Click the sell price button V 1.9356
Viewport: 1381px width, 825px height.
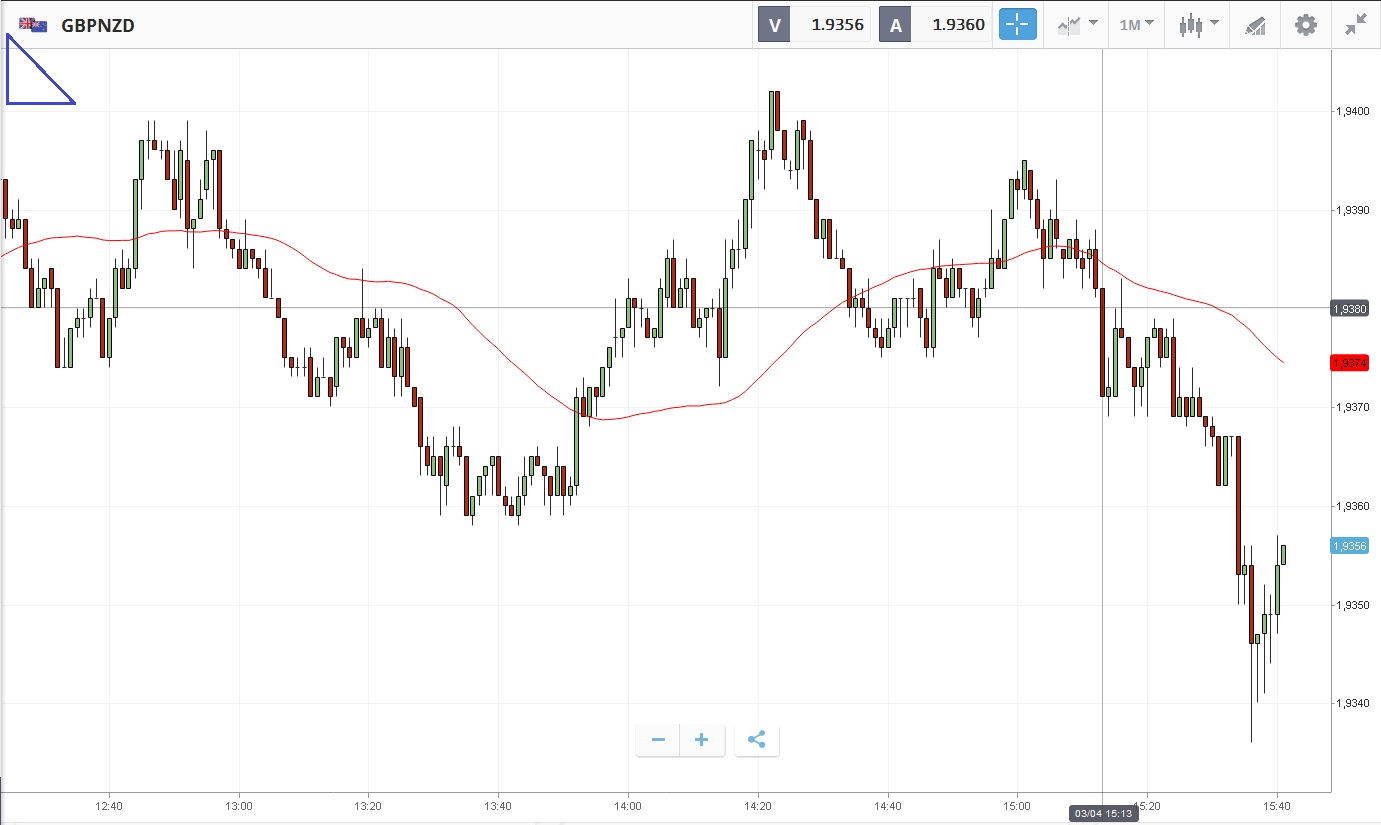click(814, 25)
